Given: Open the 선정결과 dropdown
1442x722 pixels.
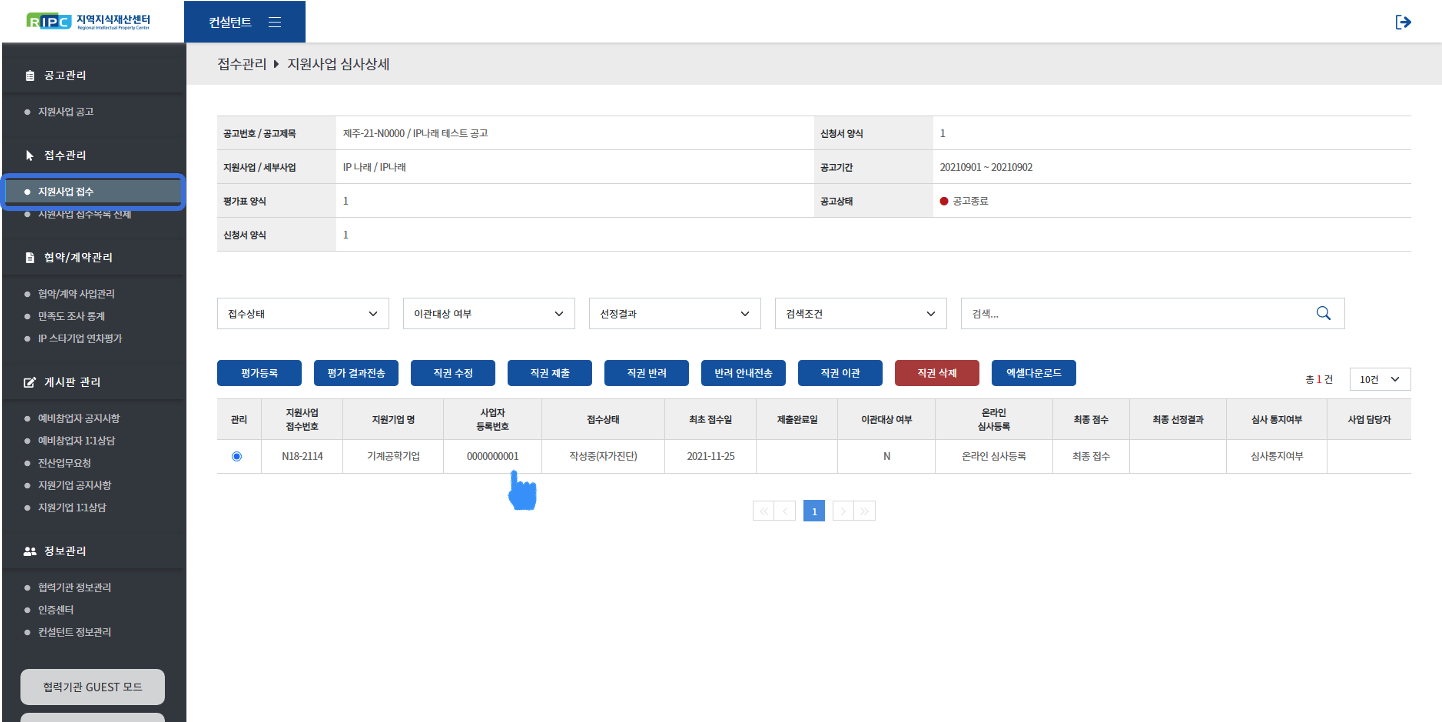Looking at the screenshot, I should coord(675,313).
